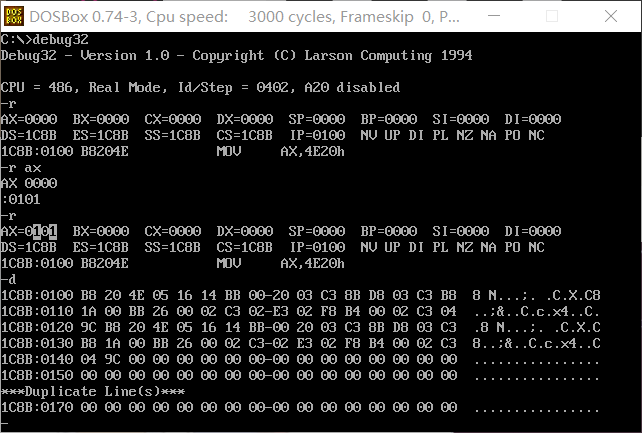
Task: Click the 'AX 0000' prompt line
Action: coord(29,183)
